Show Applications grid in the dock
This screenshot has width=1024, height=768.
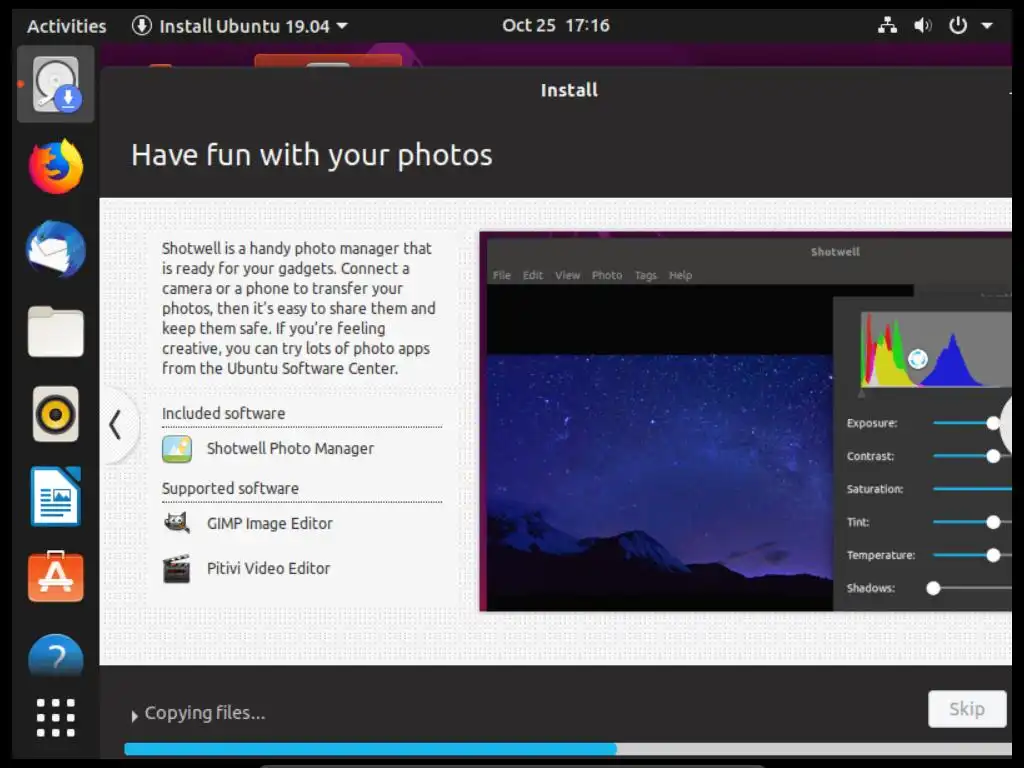(x=56, y=717)
